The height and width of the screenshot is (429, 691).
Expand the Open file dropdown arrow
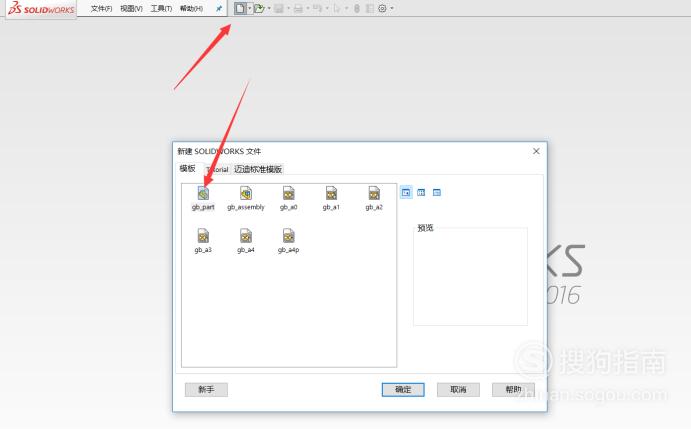tap(269, 8)
